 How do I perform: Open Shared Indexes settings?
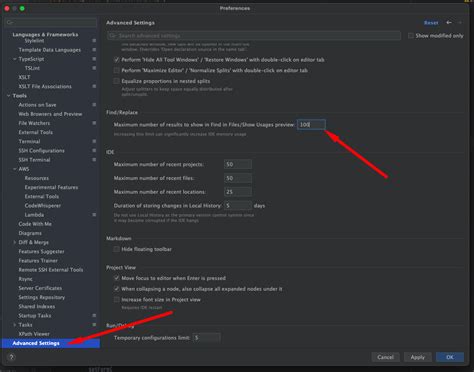37,306
